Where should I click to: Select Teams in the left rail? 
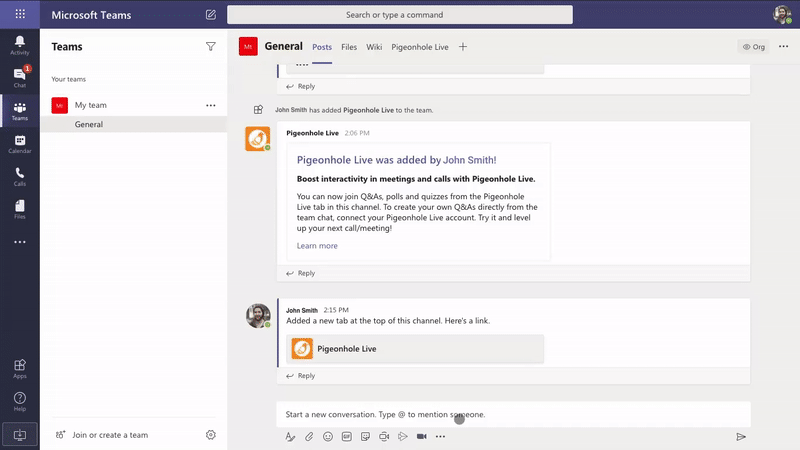20,111
